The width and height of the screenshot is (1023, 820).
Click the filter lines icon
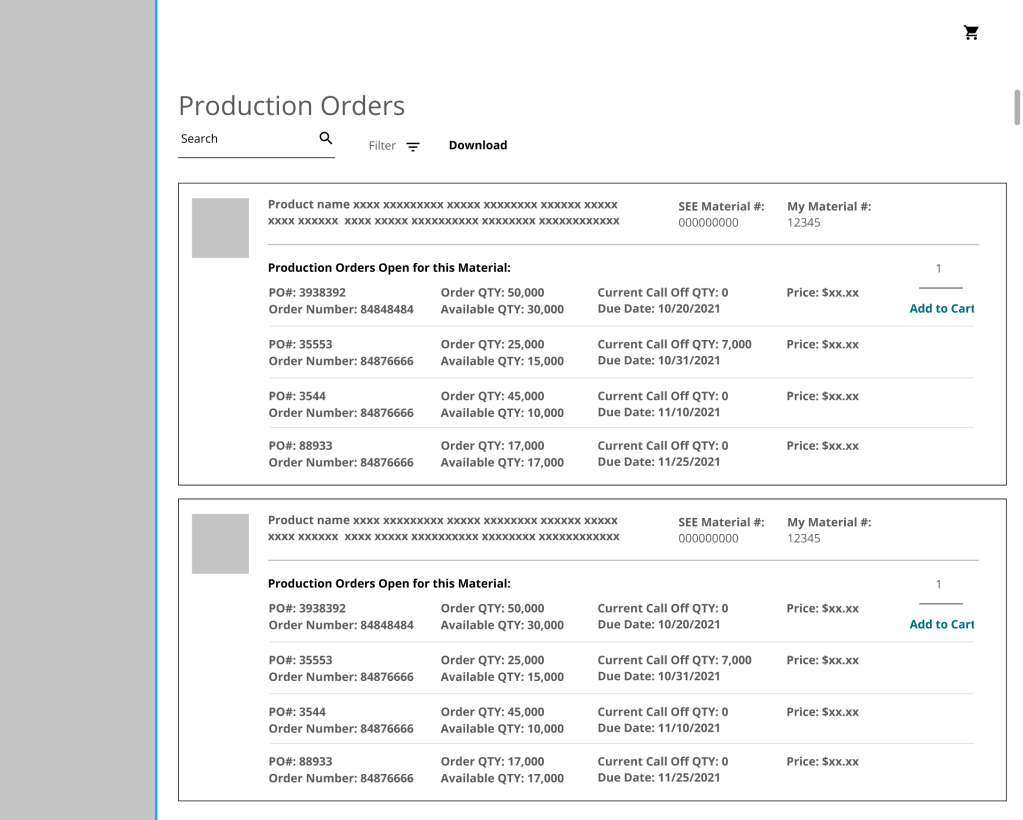tap(413, 146)
